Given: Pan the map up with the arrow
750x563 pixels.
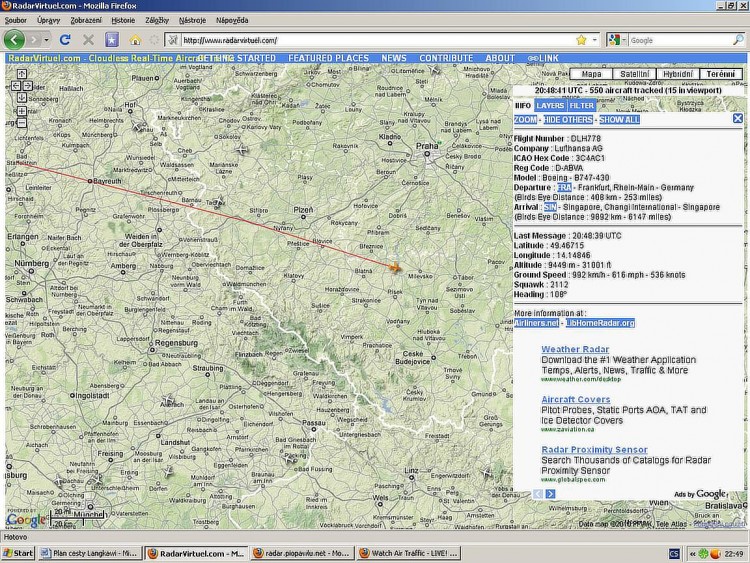Looking at the screenshot, I should point(22,74).
